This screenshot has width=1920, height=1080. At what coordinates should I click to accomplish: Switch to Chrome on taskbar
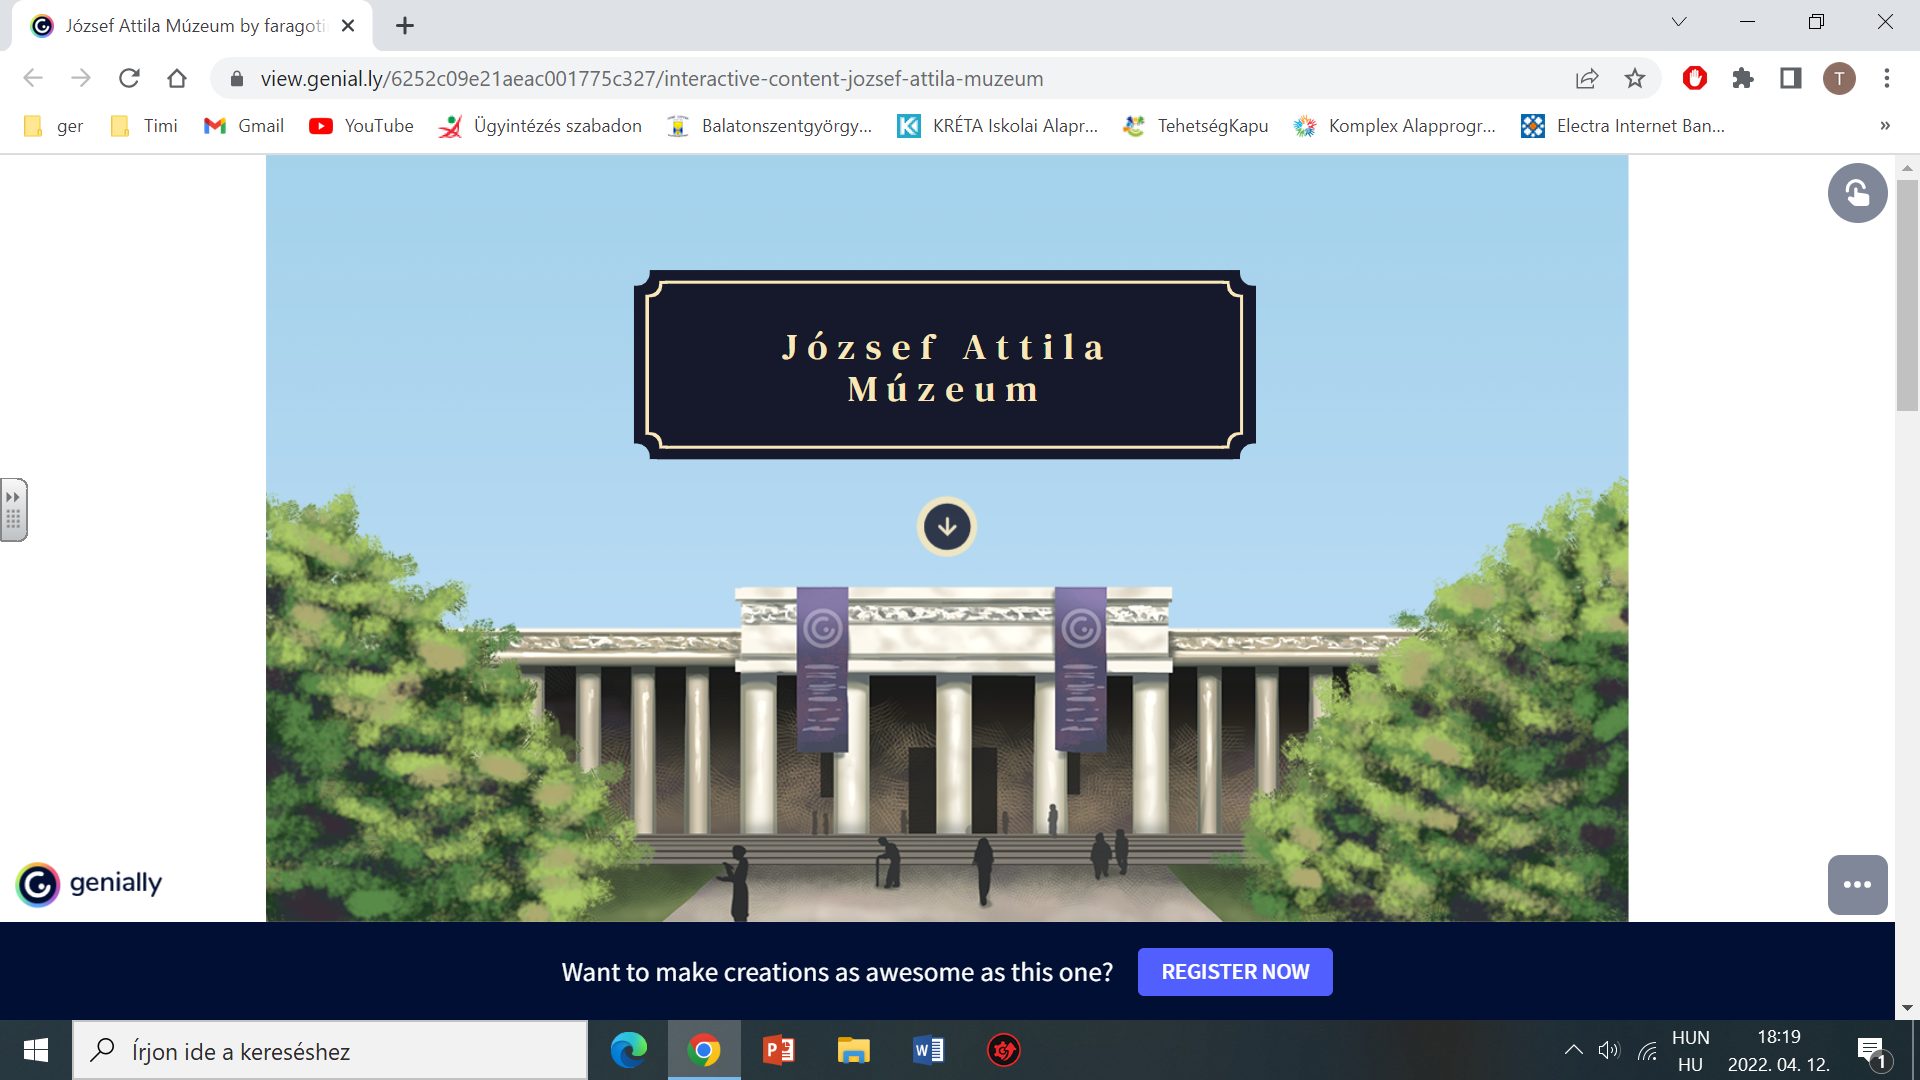pos(704,1050)
